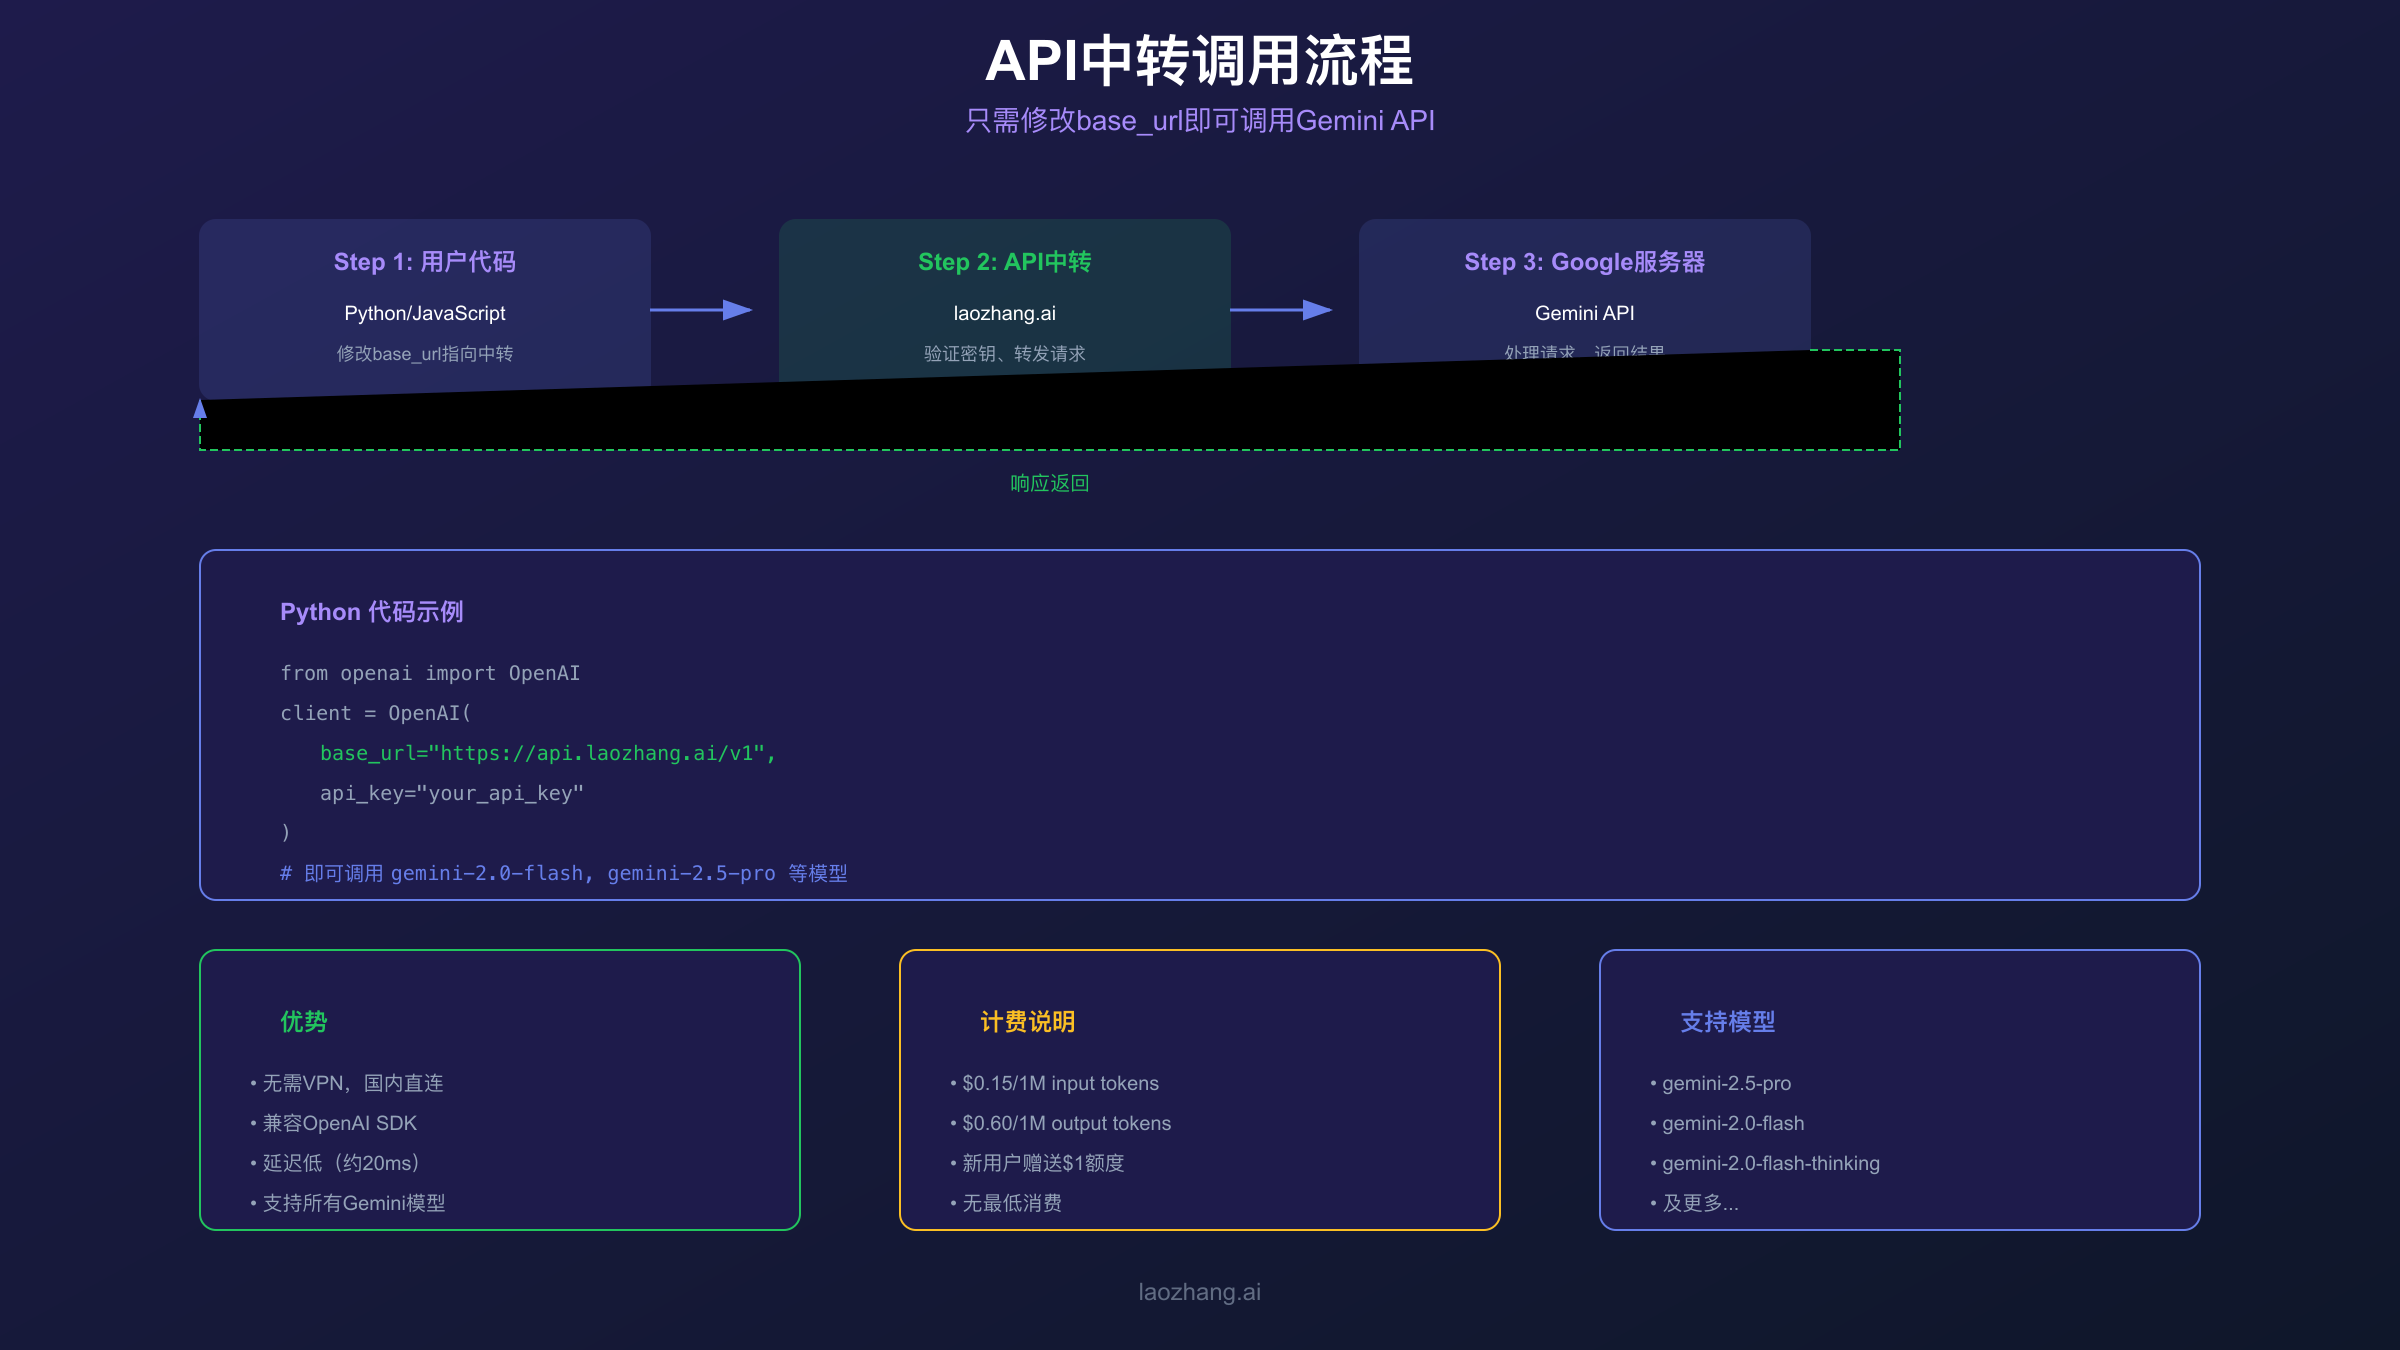Image resolution: width=2400 pixels, height=1350 pixels.
Task: Click the laozhang.ai footer link
Action: pos(1199,1291)
